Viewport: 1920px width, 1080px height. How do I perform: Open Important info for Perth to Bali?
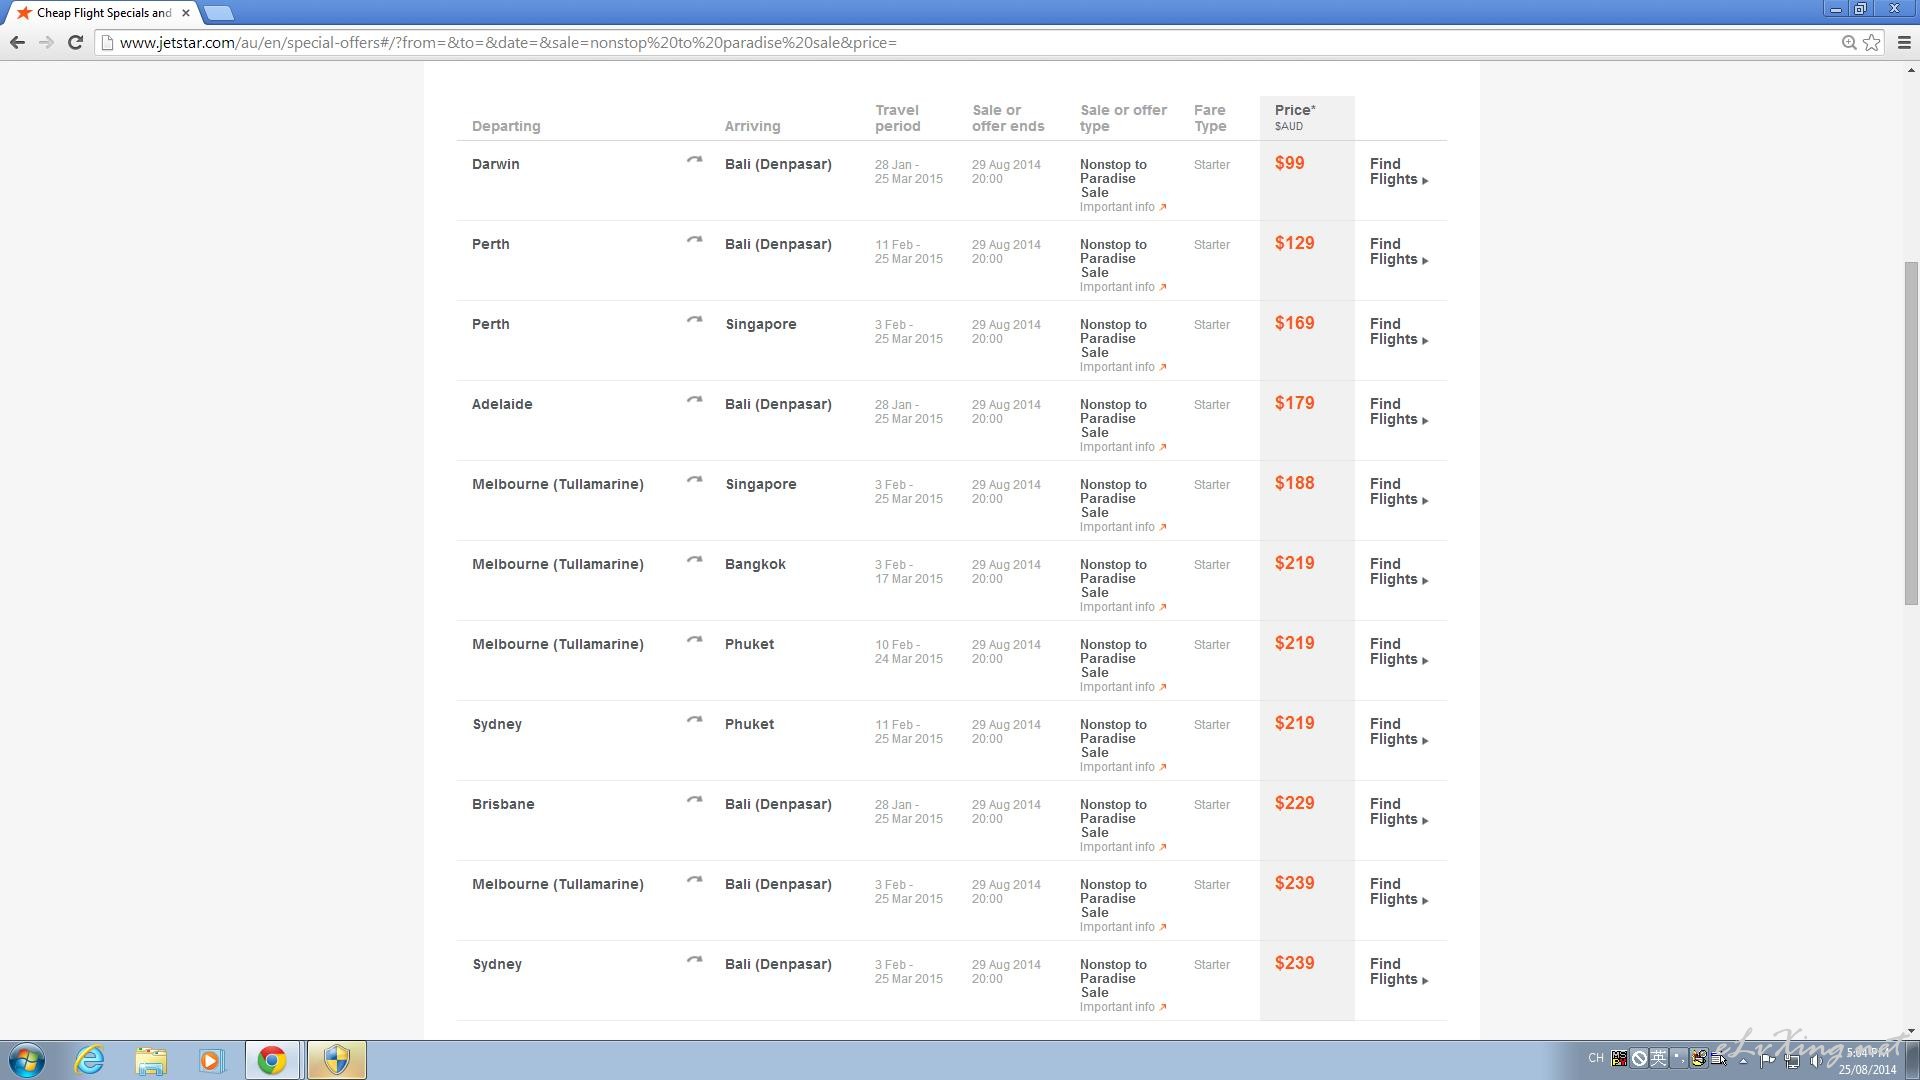click(x=1123, y=287)
